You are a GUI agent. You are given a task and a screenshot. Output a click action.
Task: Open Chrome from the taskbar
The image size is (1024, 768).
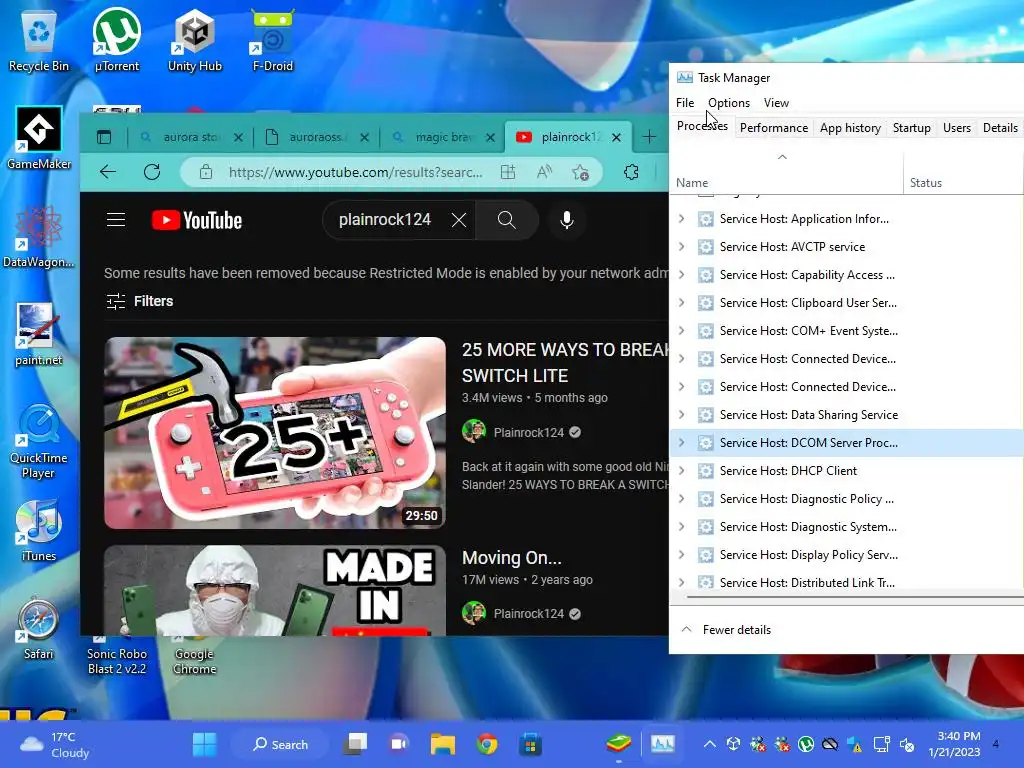pos(487,744)
